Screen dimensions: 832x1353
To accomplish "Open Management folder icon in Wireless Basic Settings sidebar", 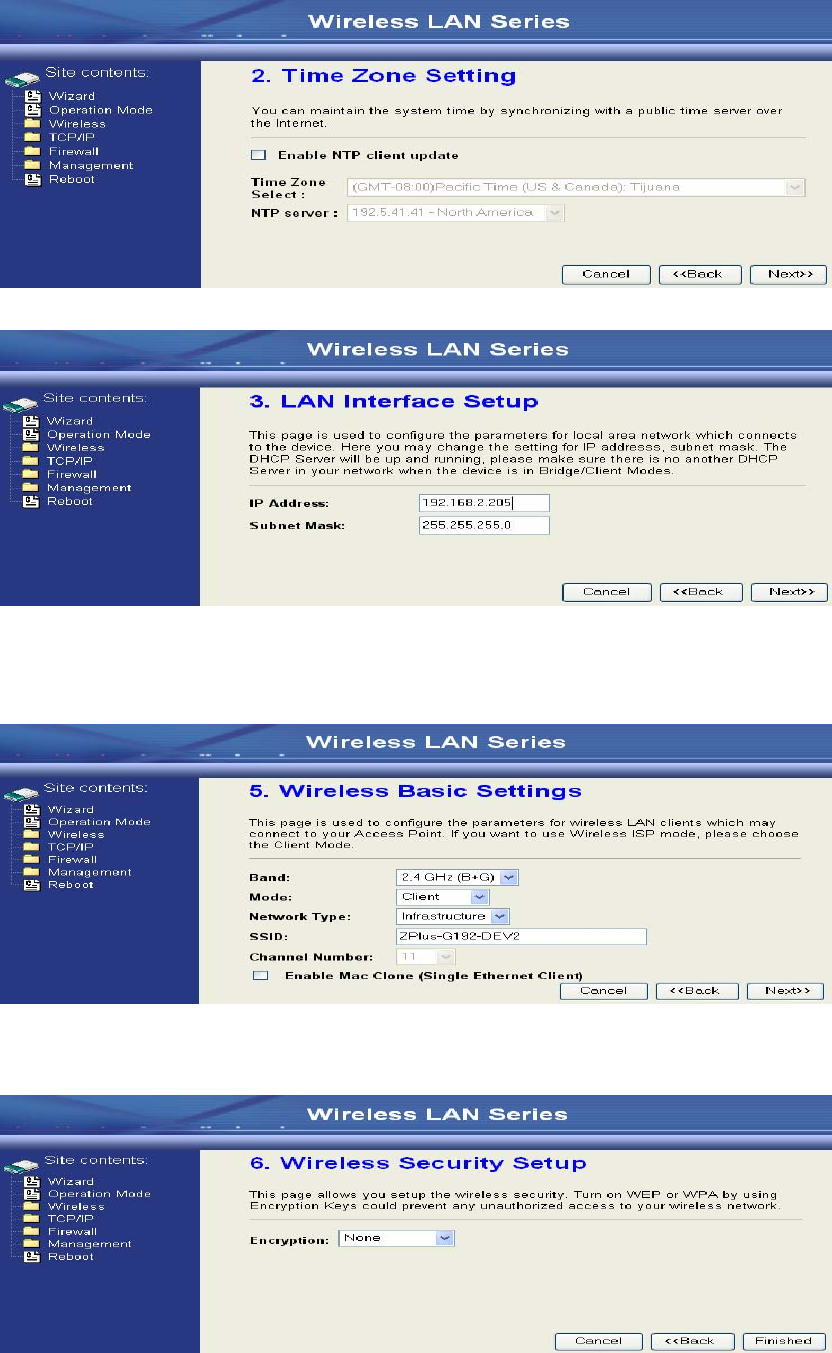I will click(32, 872).
